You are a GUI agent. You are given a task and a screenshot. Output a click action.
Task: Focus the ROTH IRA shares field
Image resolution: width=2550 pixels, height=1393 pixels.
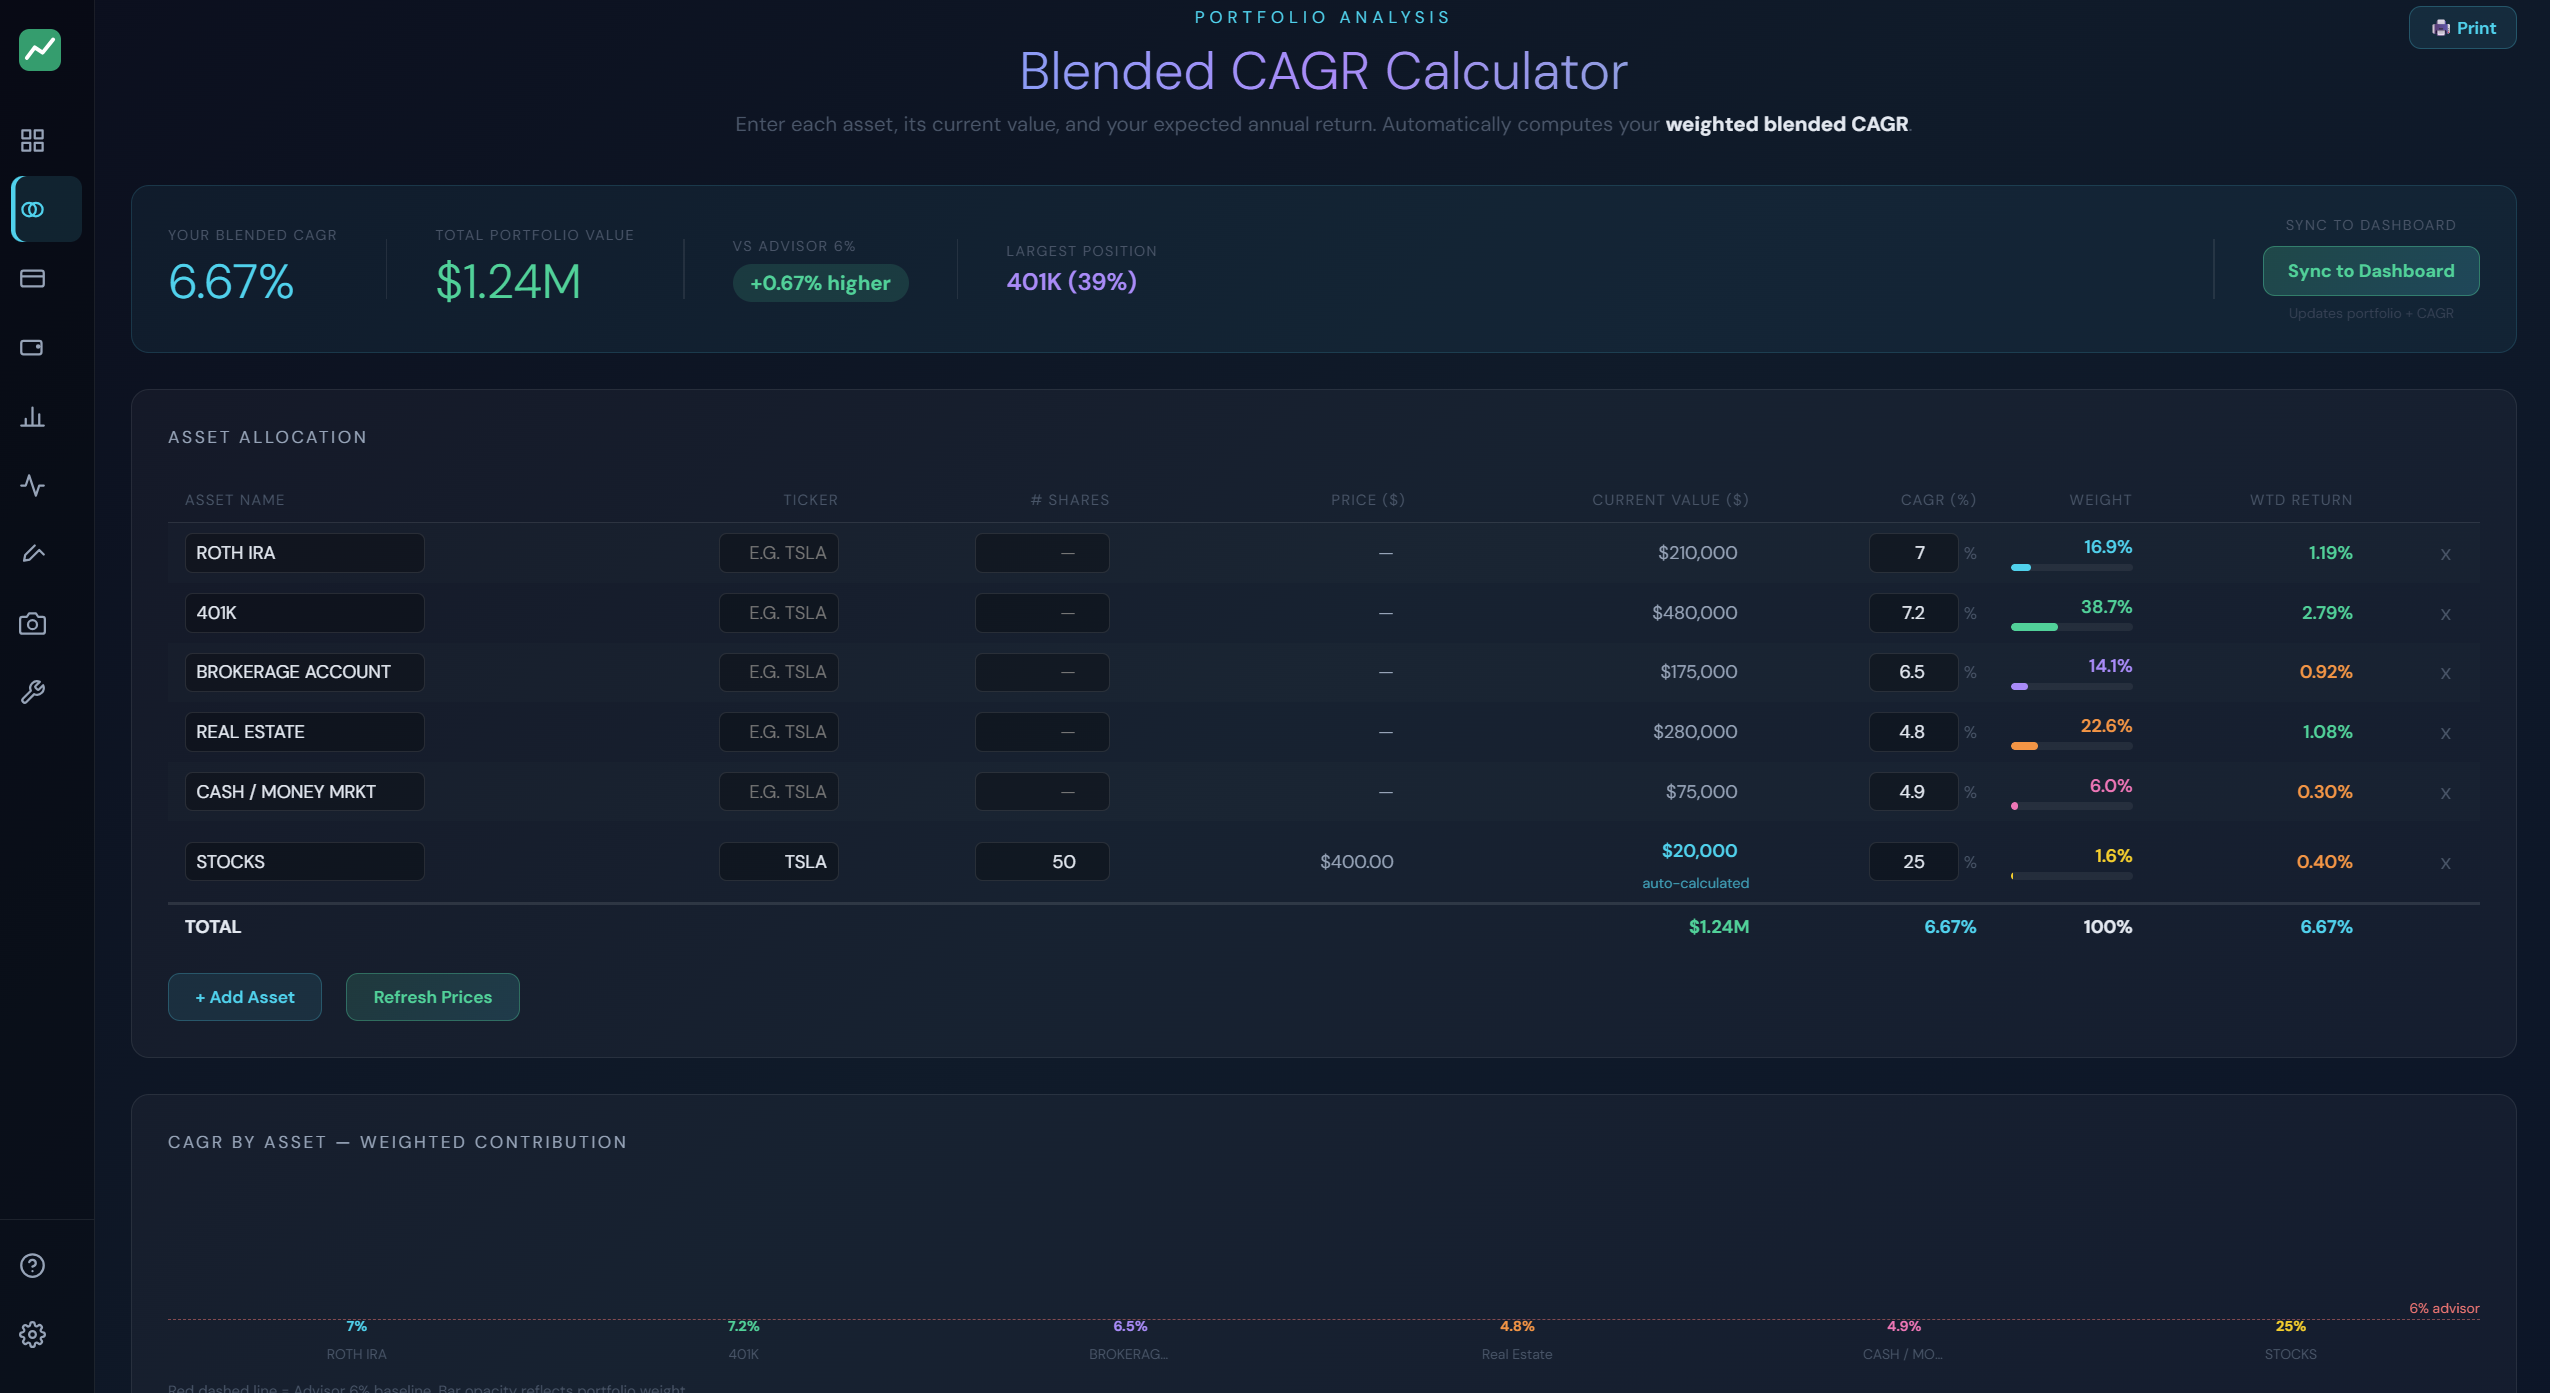coord(1042,553)
